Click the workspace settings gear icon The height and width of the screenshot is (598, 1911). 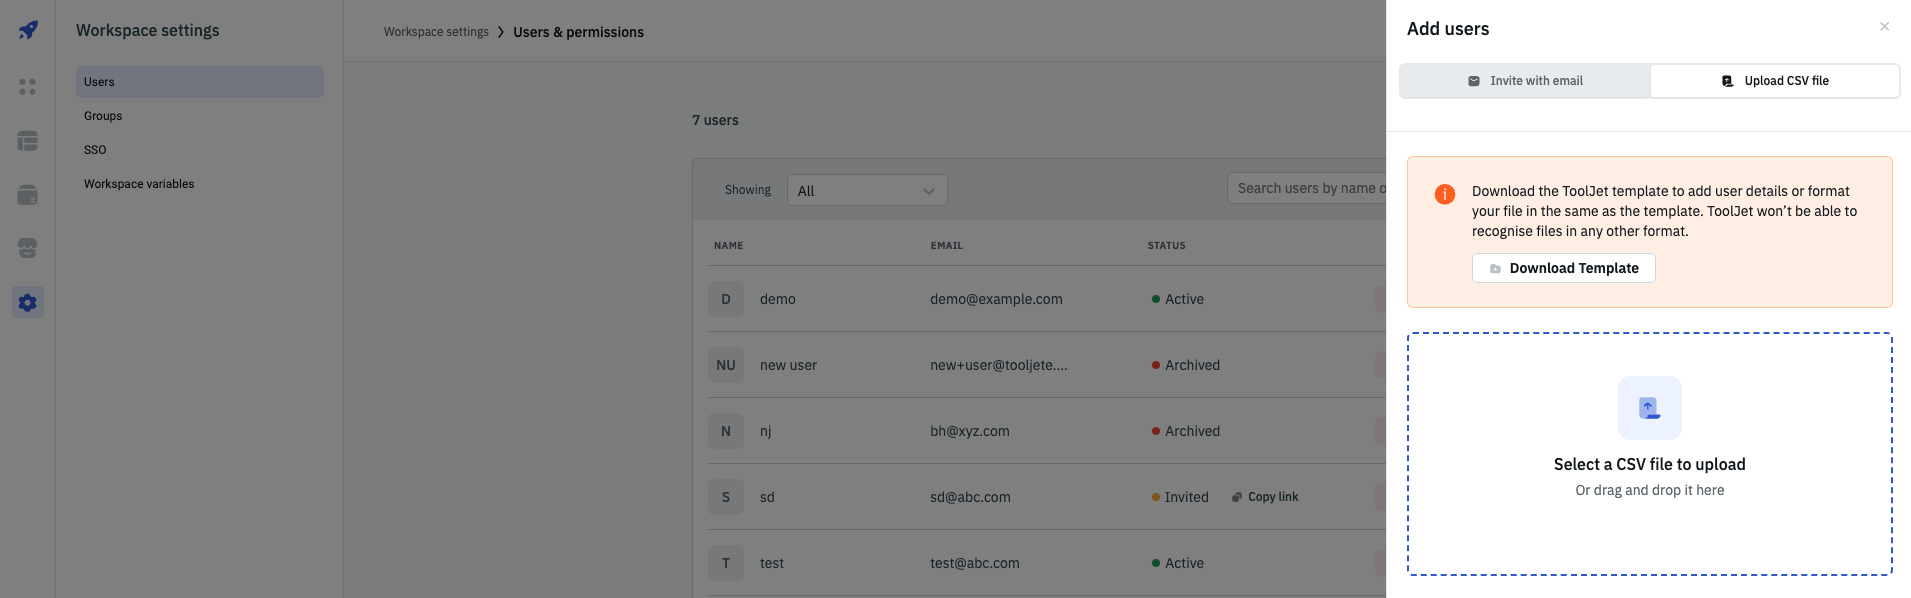[28, 302]
